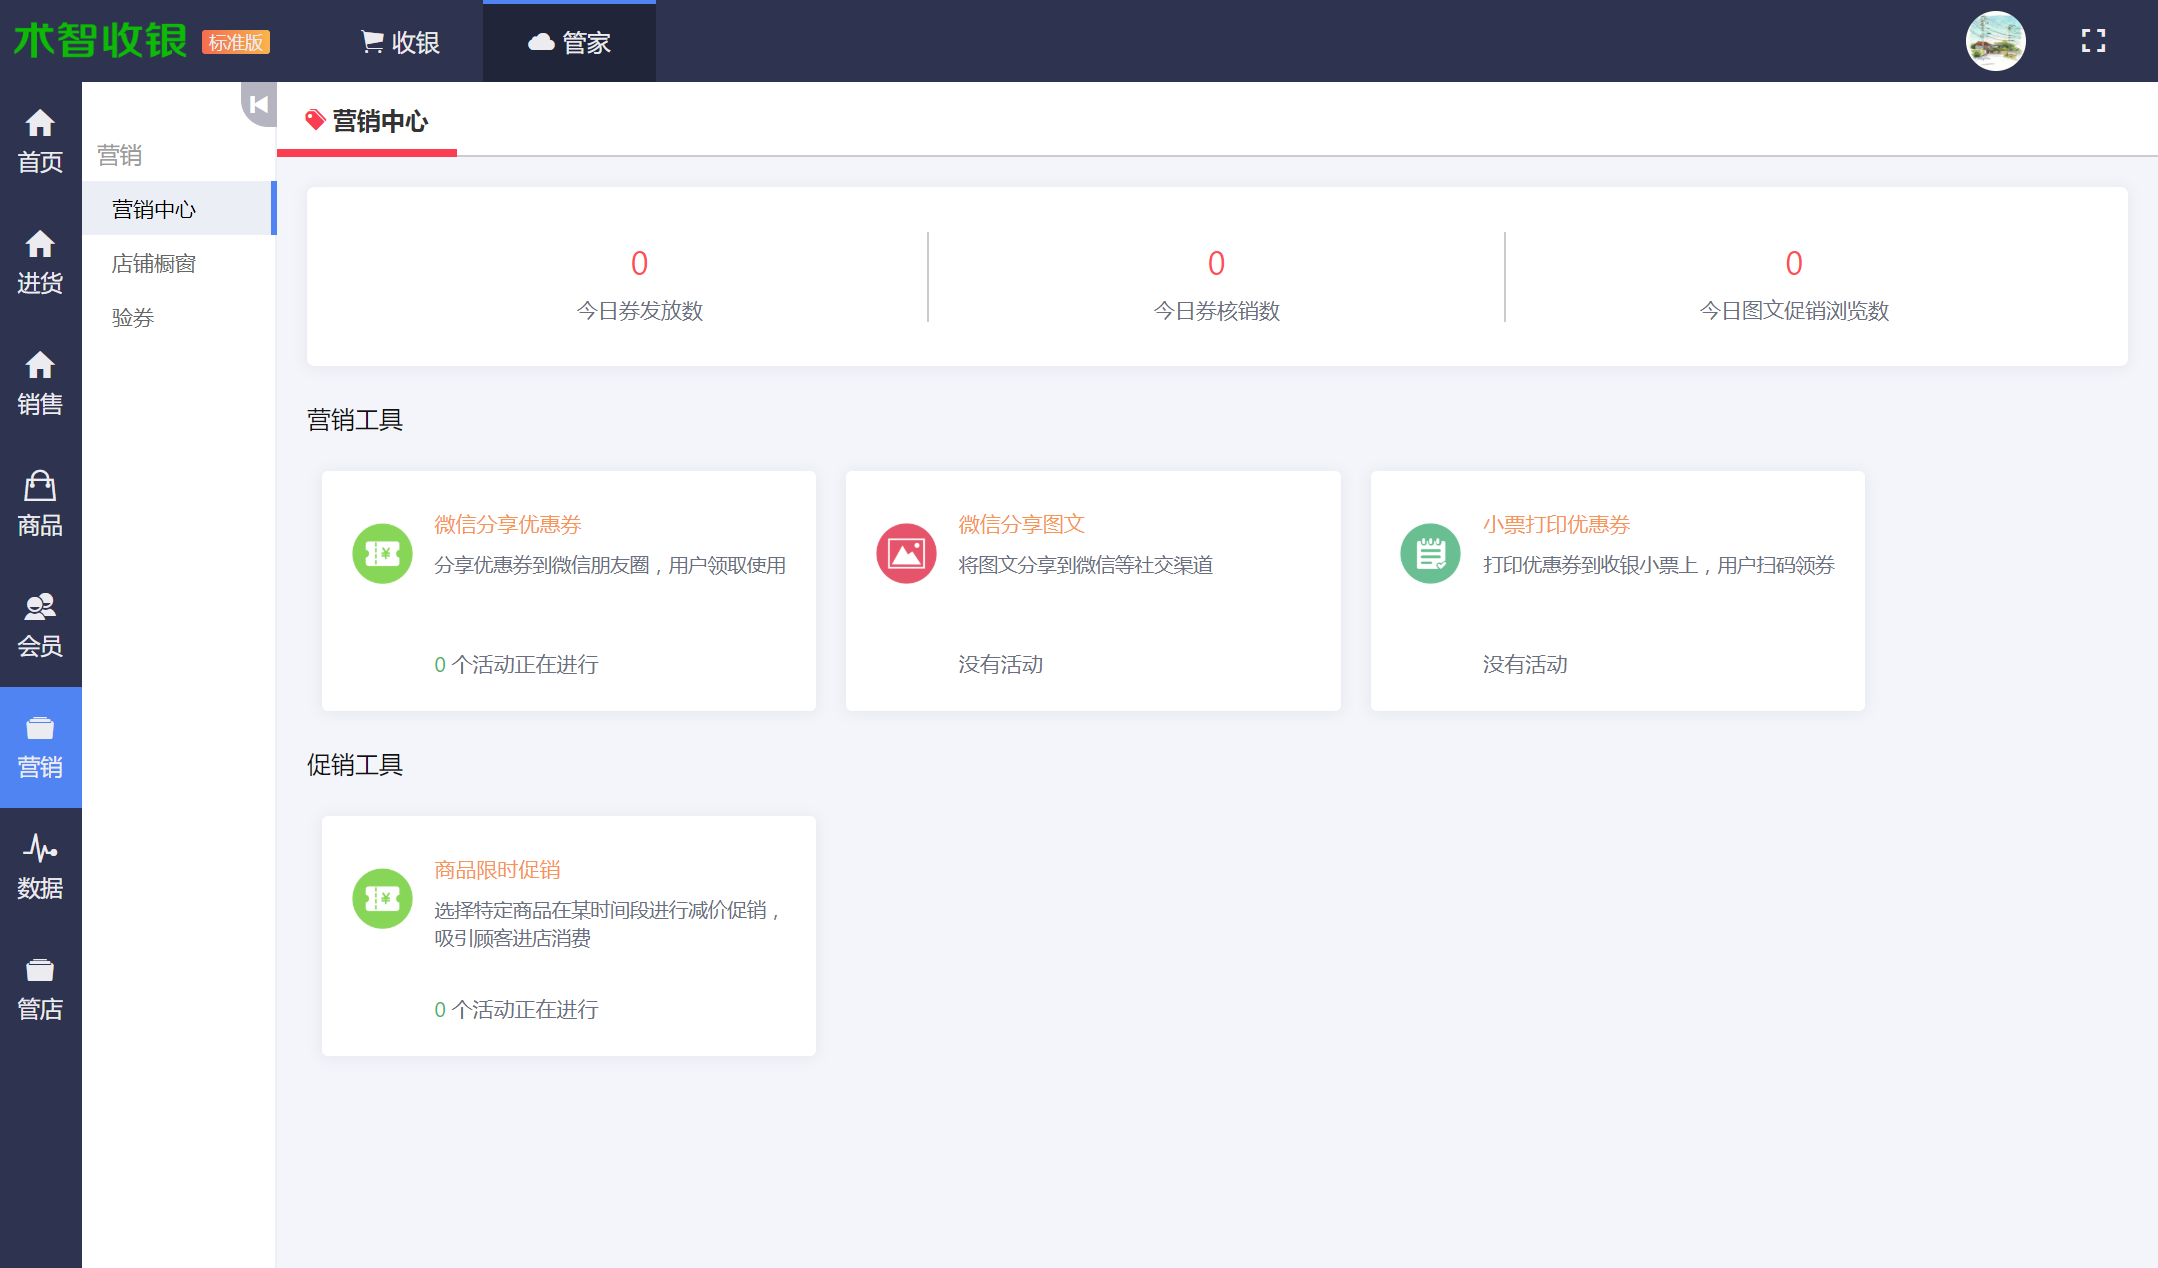Switch to the 管家 manager tab
This screenshot has height=1268, width=2158.
(x=569, y=42)
